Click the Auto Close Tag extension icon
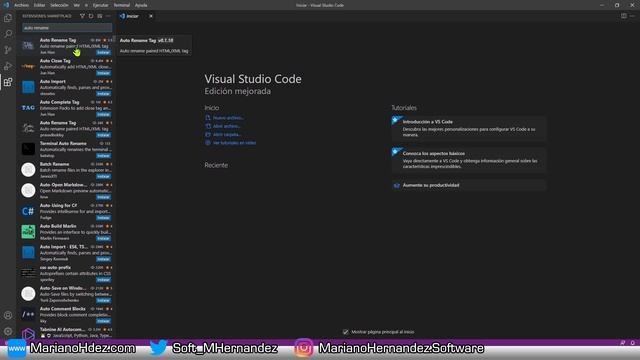The height and width of the screenshot is (360, 640). pyautogui.click(x=28, y=66)
